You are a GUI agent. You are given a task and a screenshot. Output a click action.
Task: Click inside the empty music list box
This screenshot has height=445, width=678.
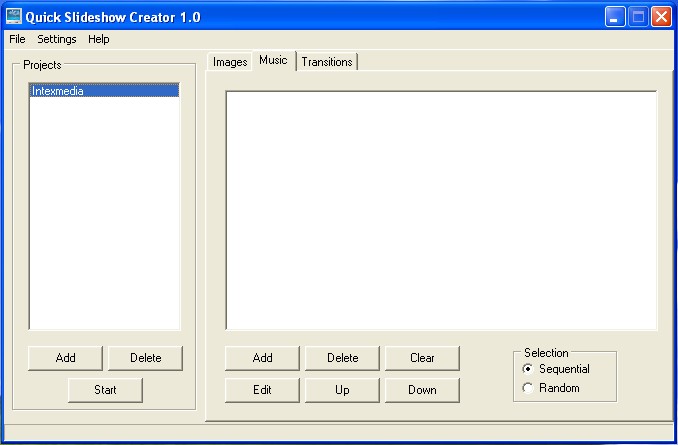[441, 211]
